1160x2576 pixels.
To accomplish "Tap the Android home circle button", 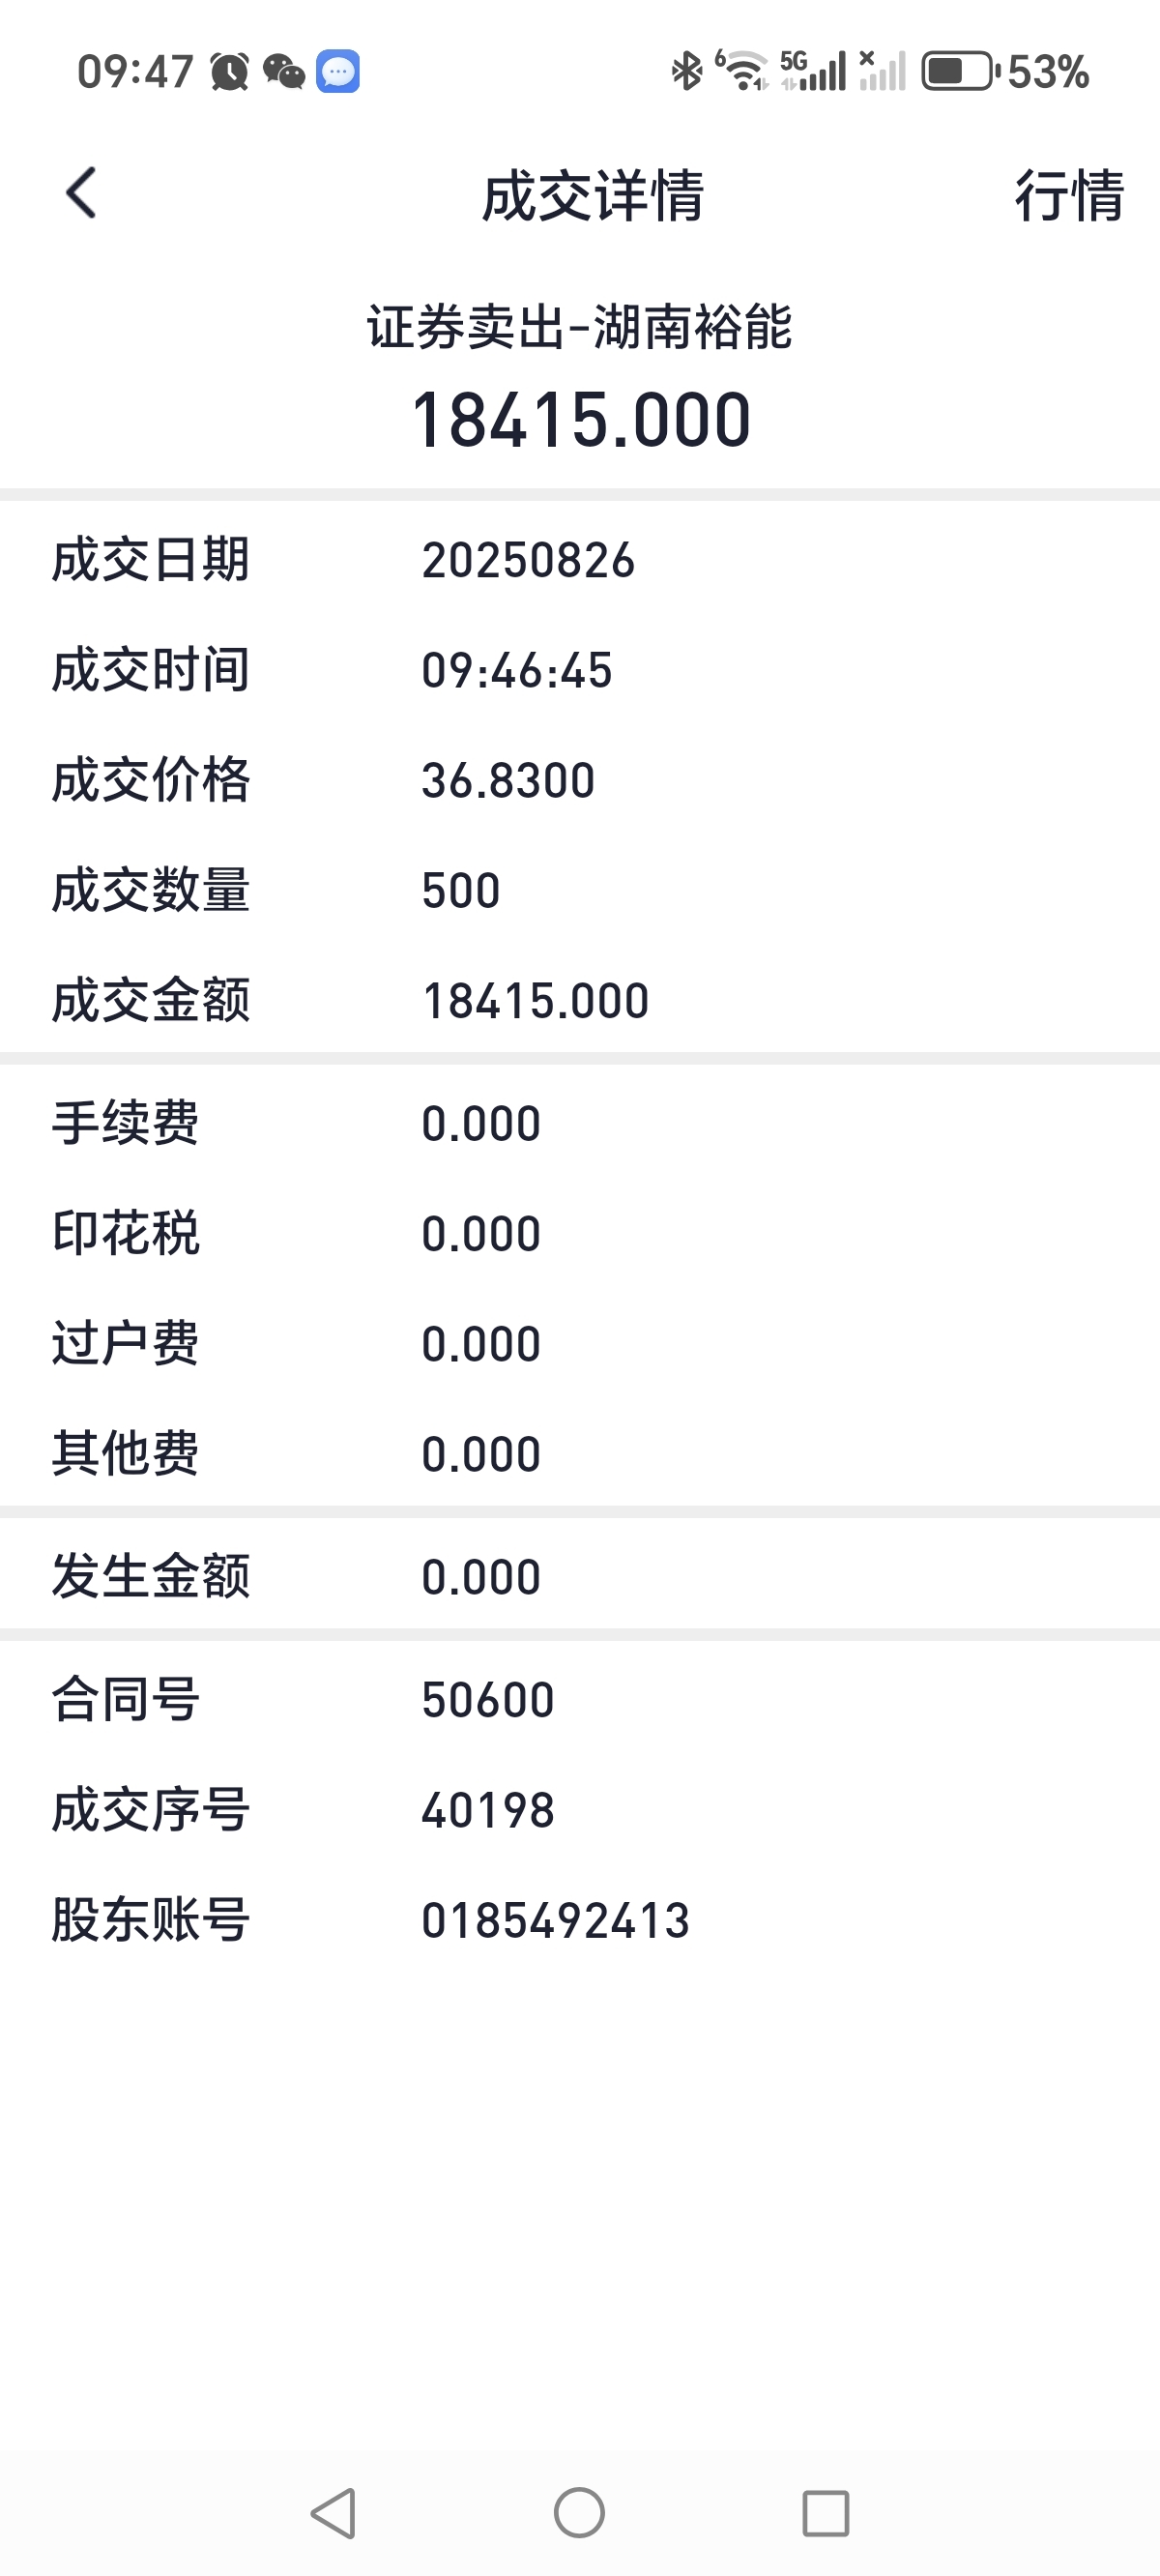I will point(579,2513).
